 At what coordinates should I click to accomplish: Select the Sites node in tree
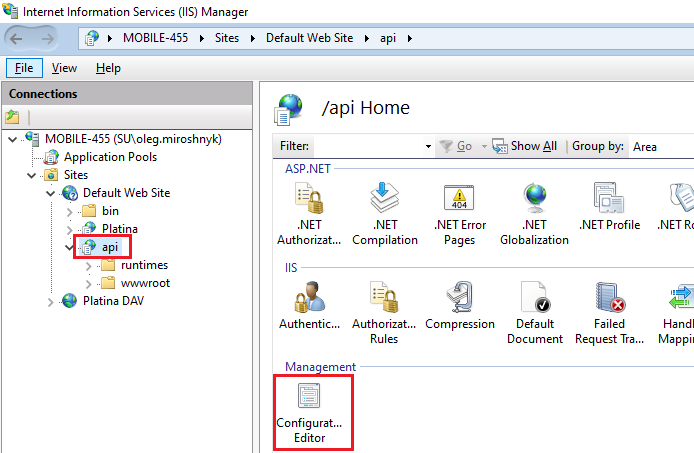76,175
